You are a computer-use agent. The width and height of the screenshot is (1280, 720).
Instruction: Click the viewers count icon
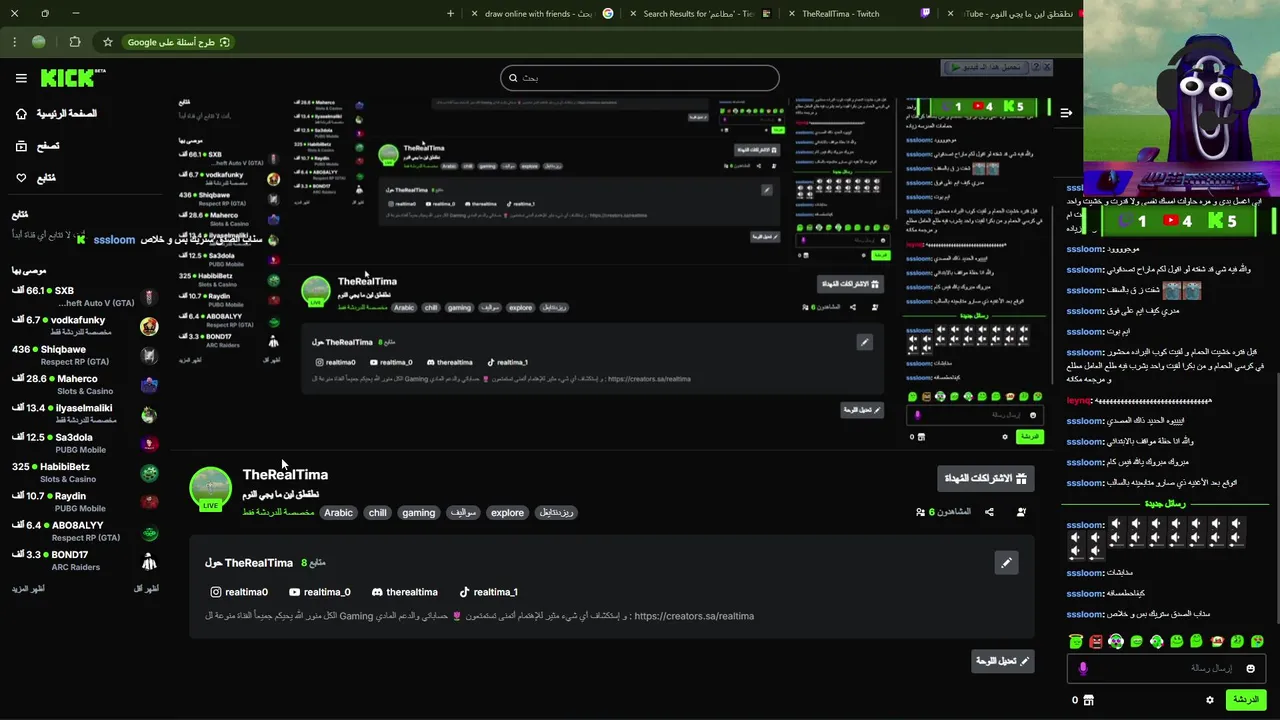coord(920,512)
